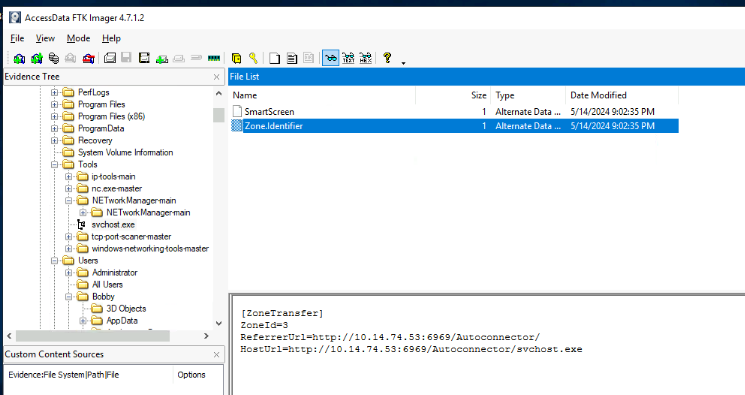
Task: Select SmartScreen file in File List
Action: [269, 112]
